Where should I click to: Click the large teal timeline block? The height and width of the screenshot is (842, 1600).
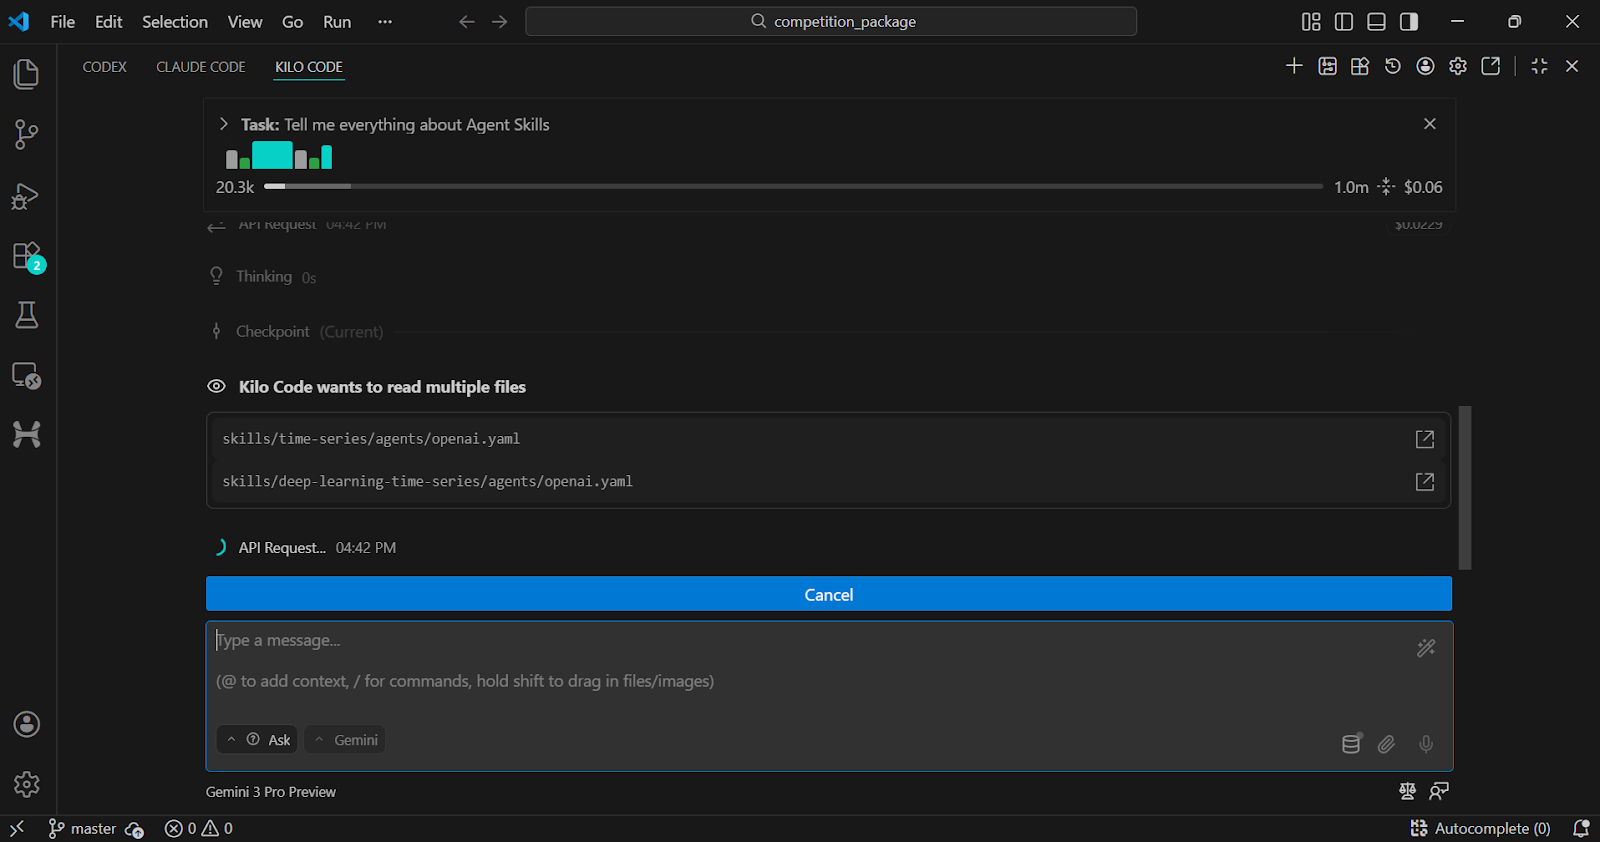(272, 155)
